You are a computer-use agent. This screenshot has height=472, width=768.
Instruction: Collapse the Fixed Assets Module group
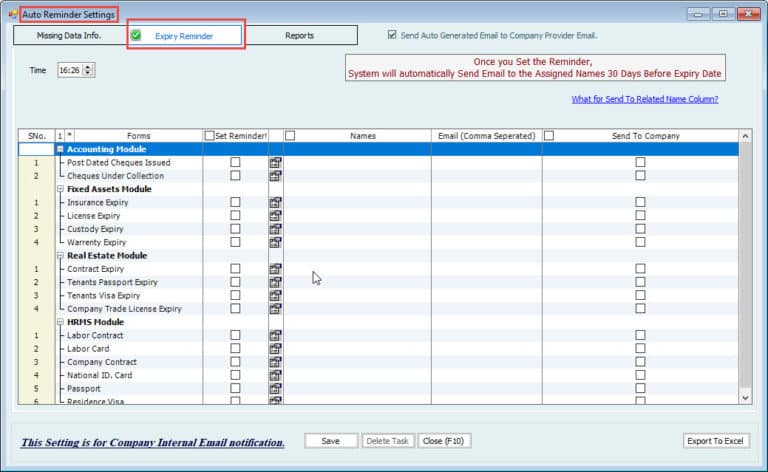click(60, 189)
